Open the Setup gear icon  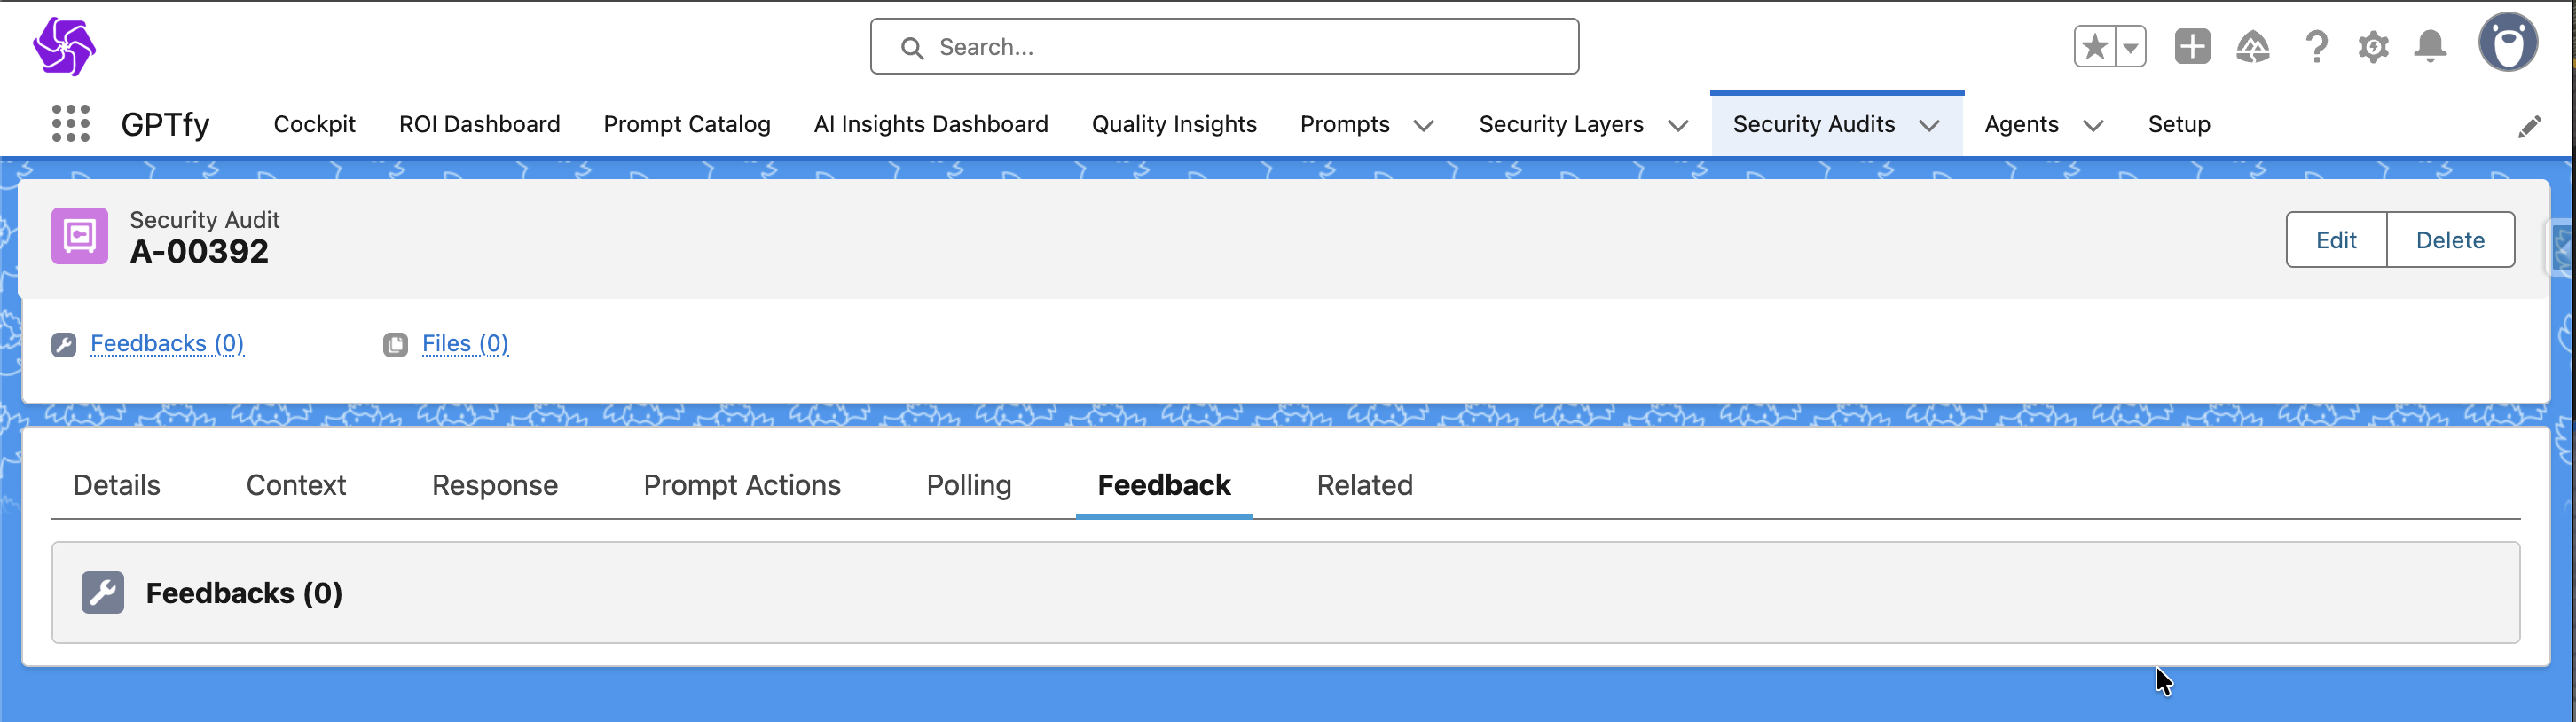2373,47
